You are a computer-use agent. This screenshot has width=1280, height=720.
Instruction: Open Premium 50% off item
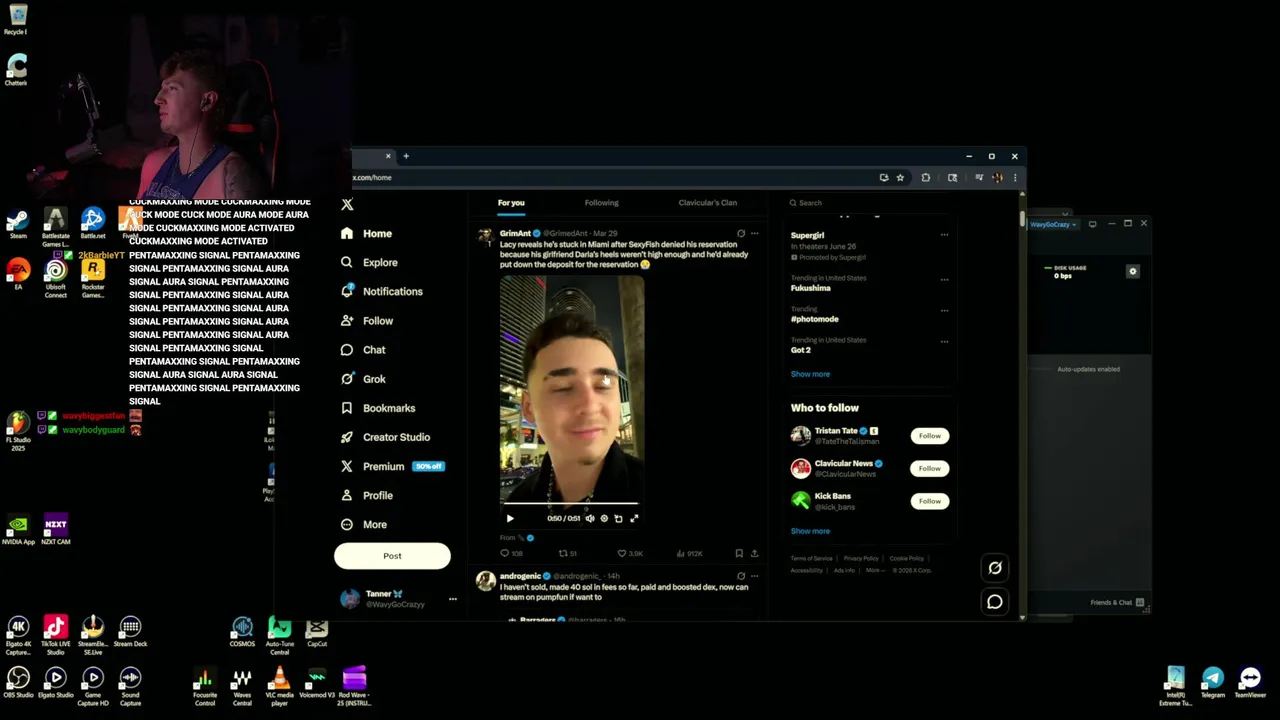tap(392, 466)
